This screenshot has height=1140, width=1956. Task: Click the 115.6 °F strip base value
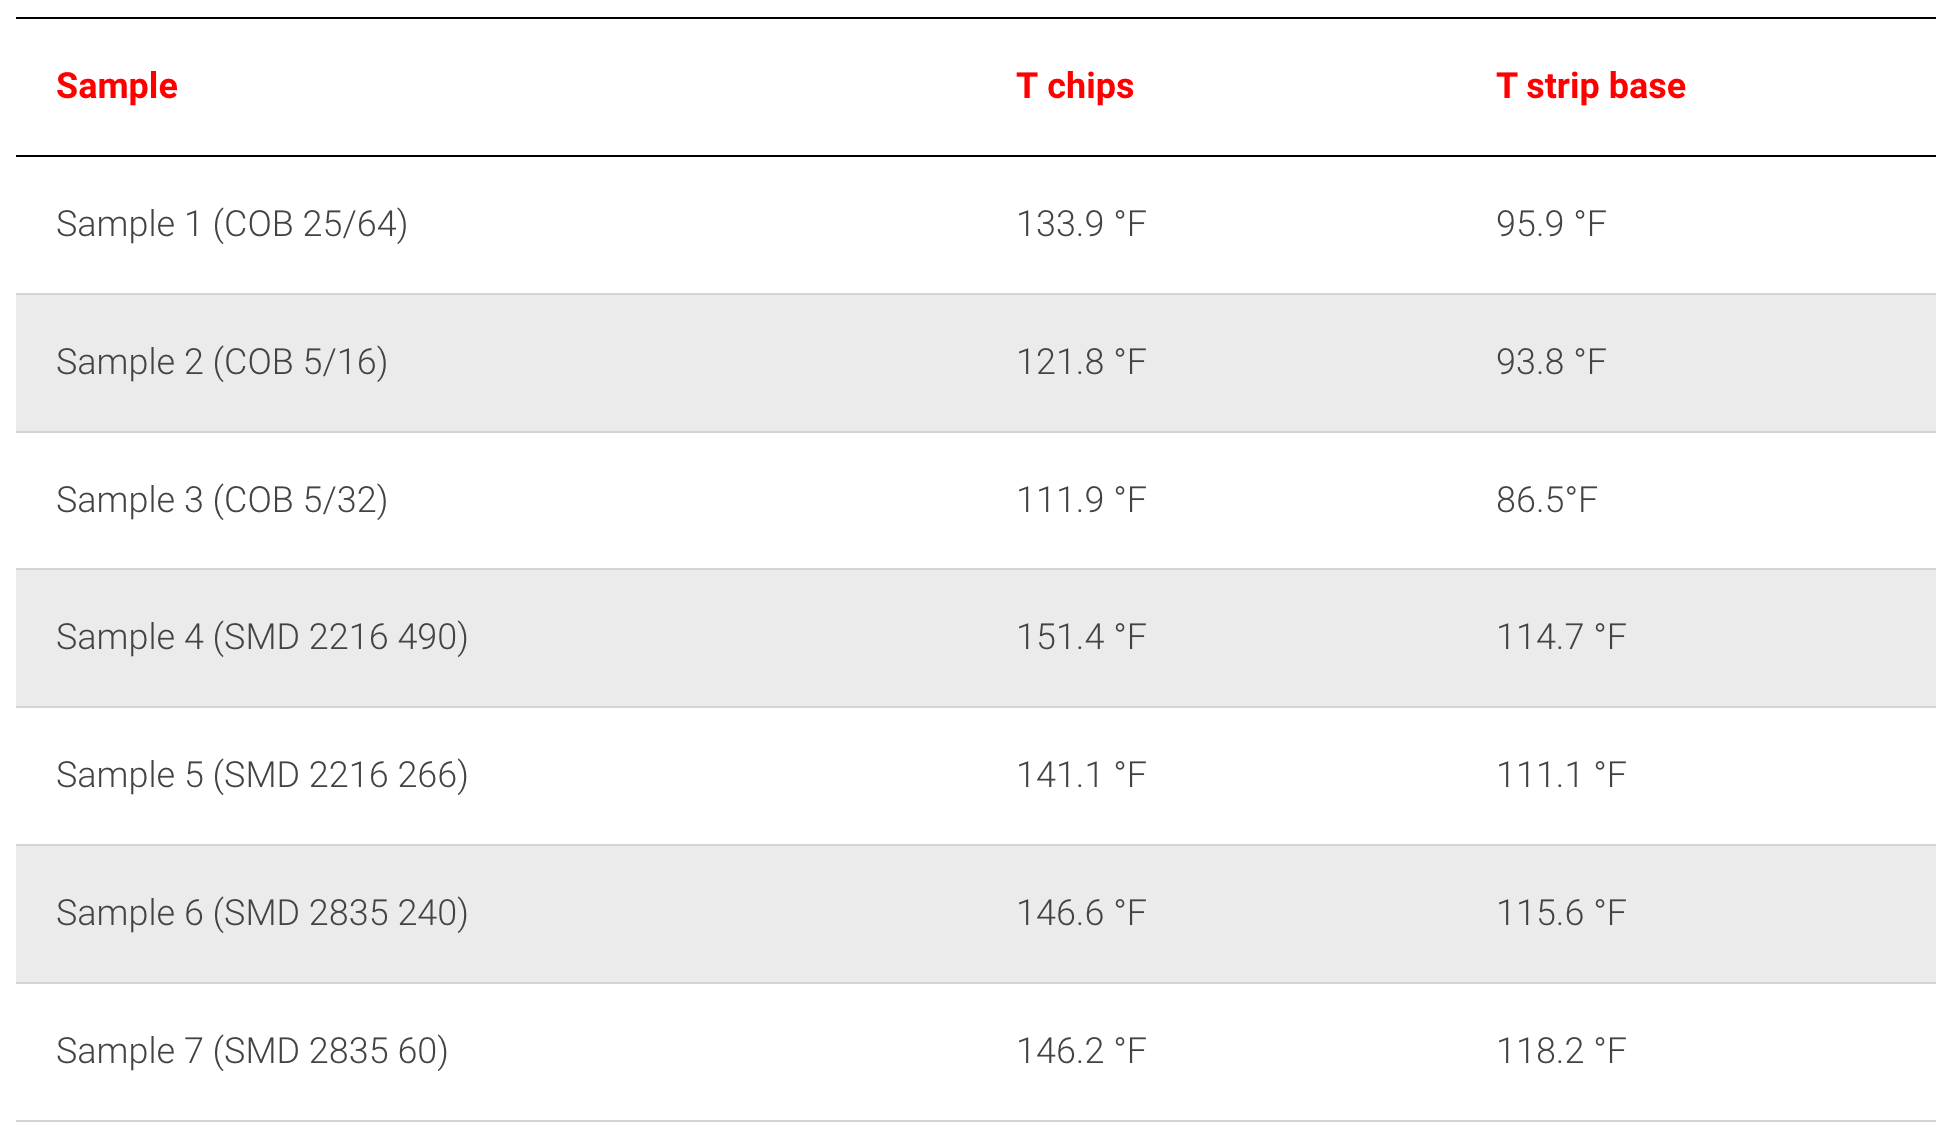point(1560,913)
